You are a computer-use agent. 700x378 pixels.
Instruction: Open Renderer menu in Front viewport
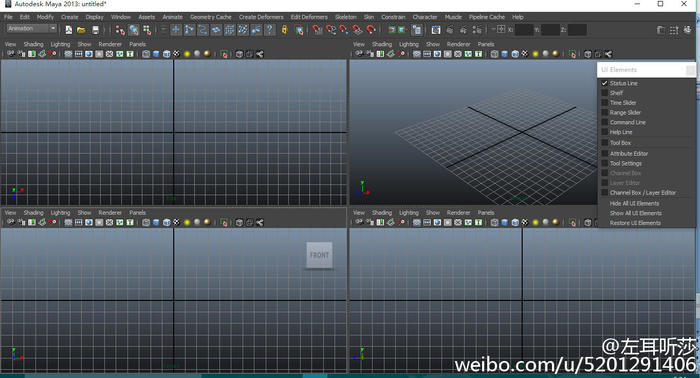[110, 213]
